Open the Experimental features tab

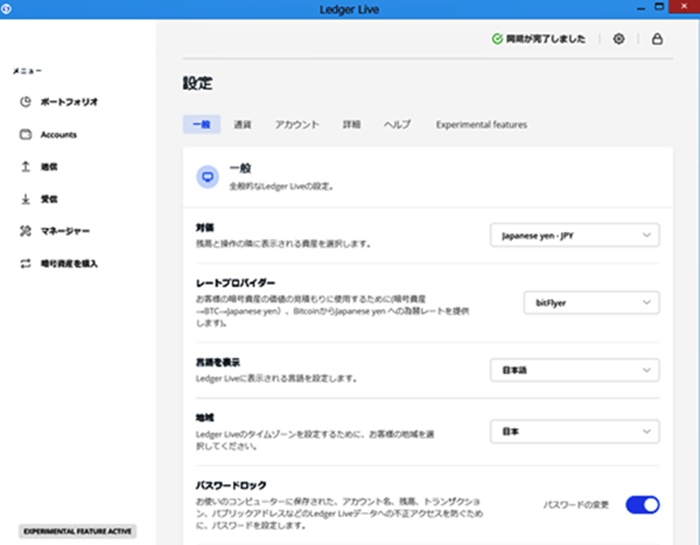[x=481, y=125]
